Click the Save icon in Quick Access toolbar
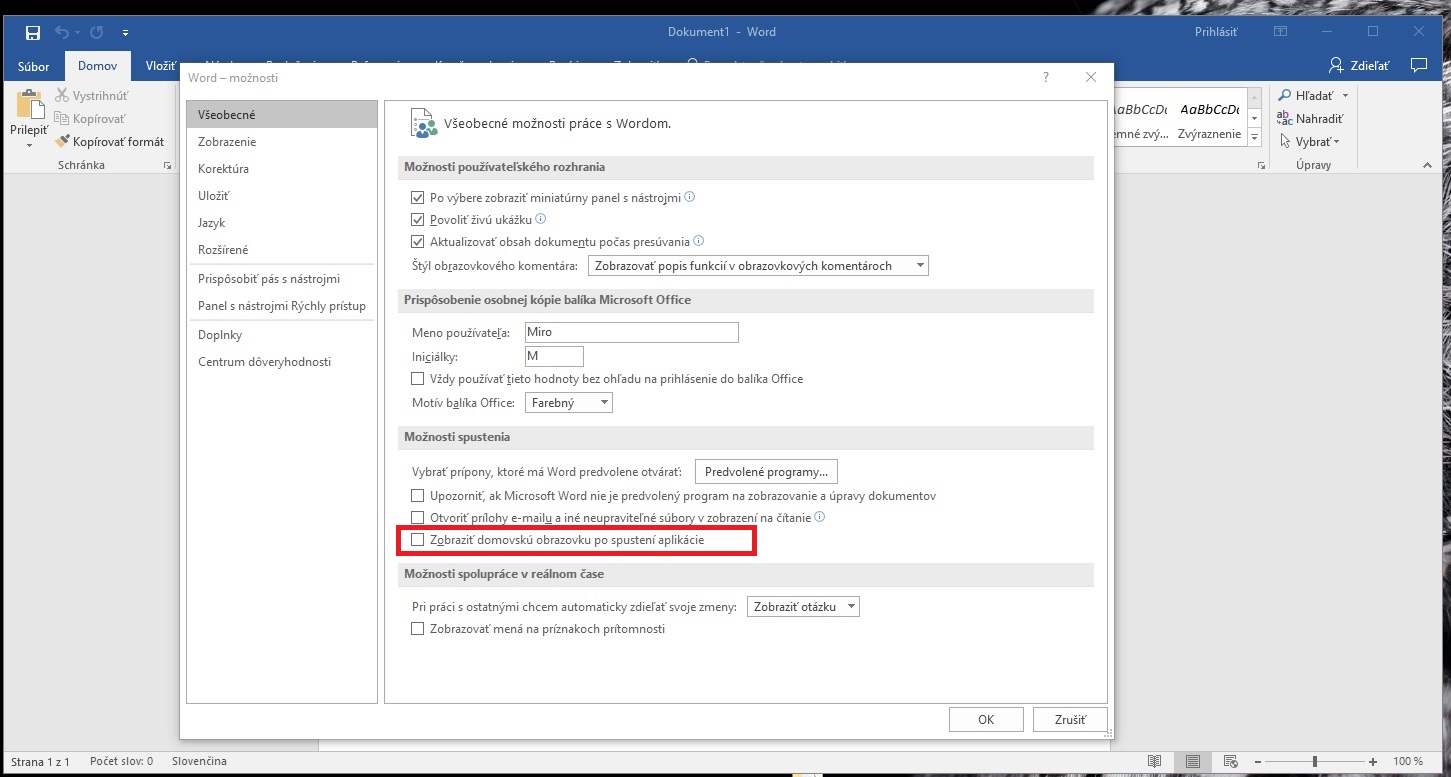Screen dimensions: 1451x777 pyautogui.click(x=33, y=32)
